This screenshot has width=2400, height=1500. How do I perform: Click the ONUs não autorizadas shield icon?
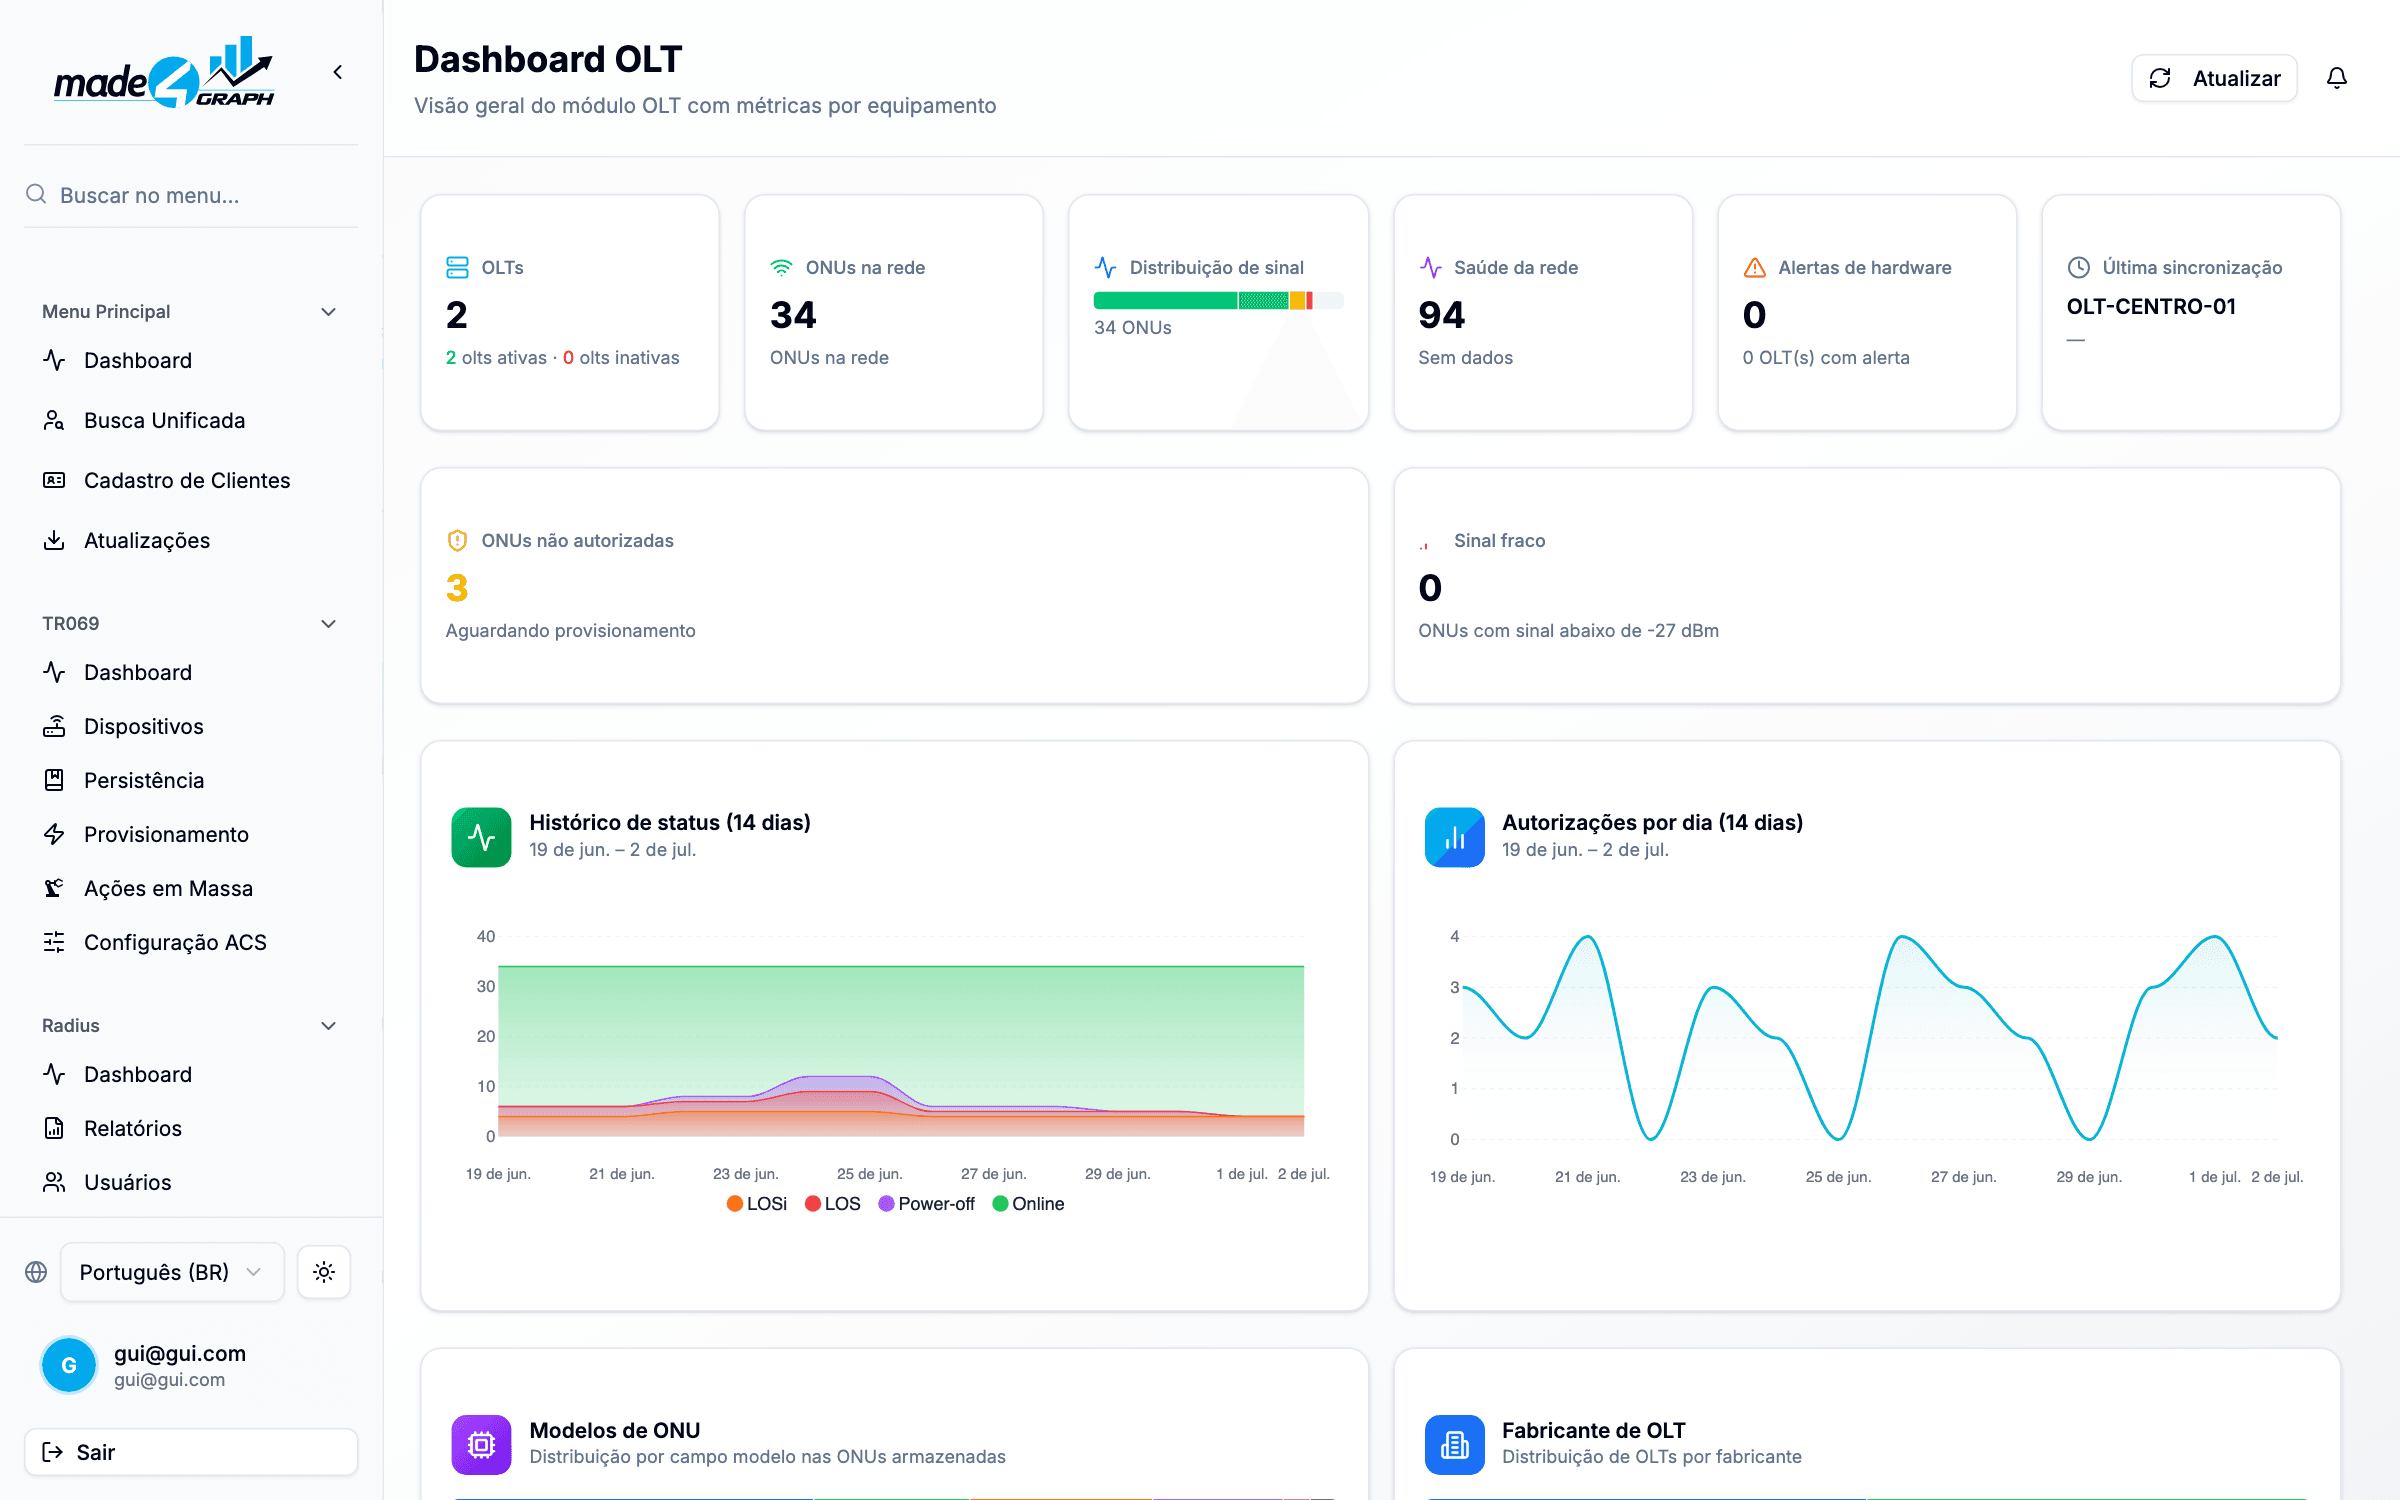point(457,540)
